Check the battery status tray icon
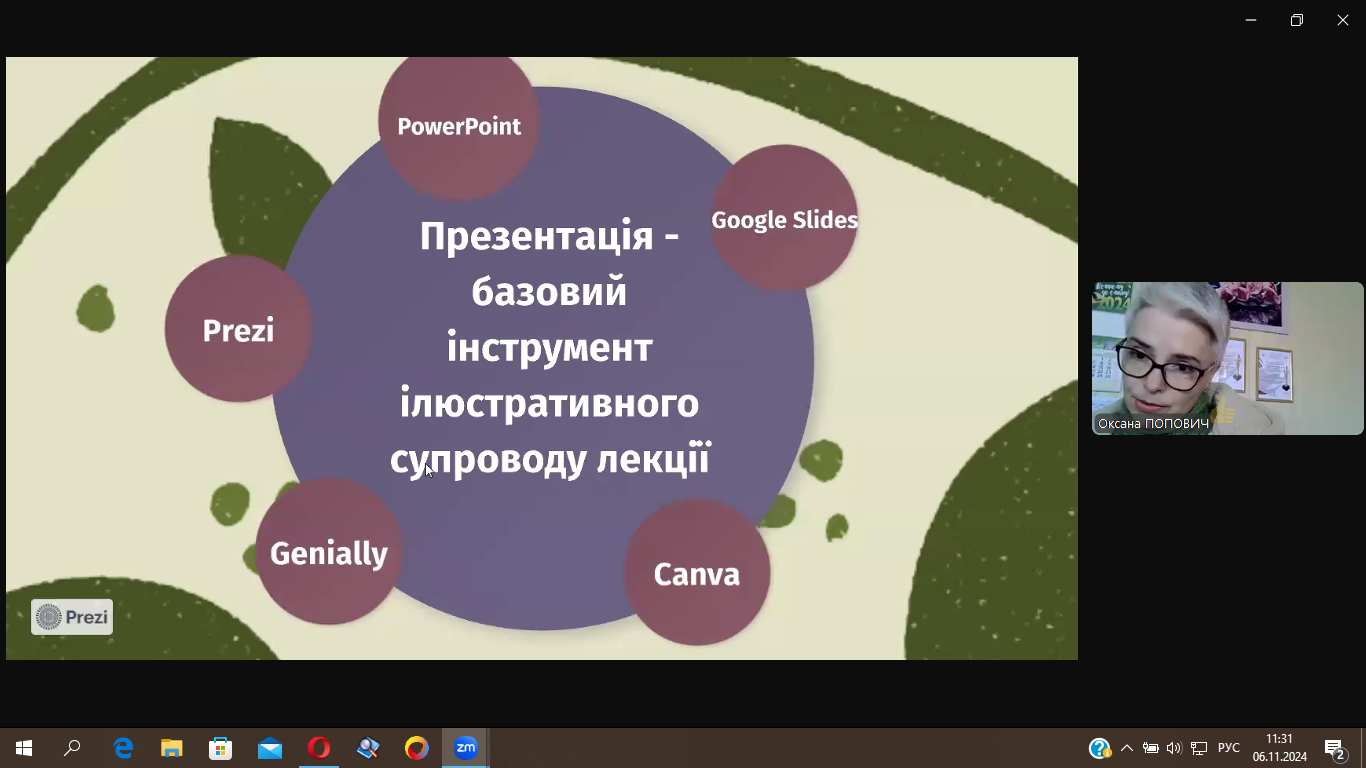 pyautogui.click(x=1151, y=748)
